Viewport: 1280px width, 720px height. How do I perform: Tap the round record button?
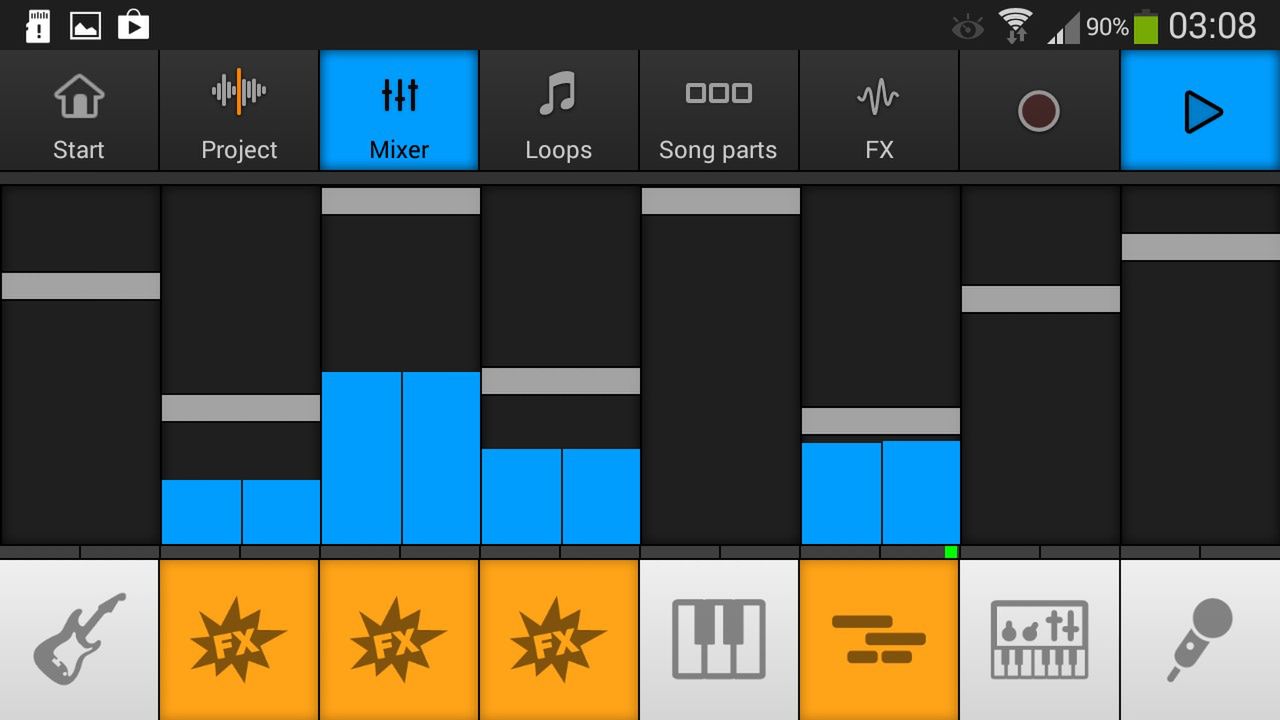point(1039,111)
